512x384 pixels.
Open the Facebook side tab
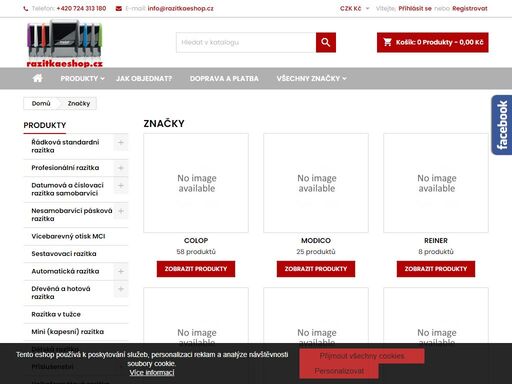(x=502, y=125)
